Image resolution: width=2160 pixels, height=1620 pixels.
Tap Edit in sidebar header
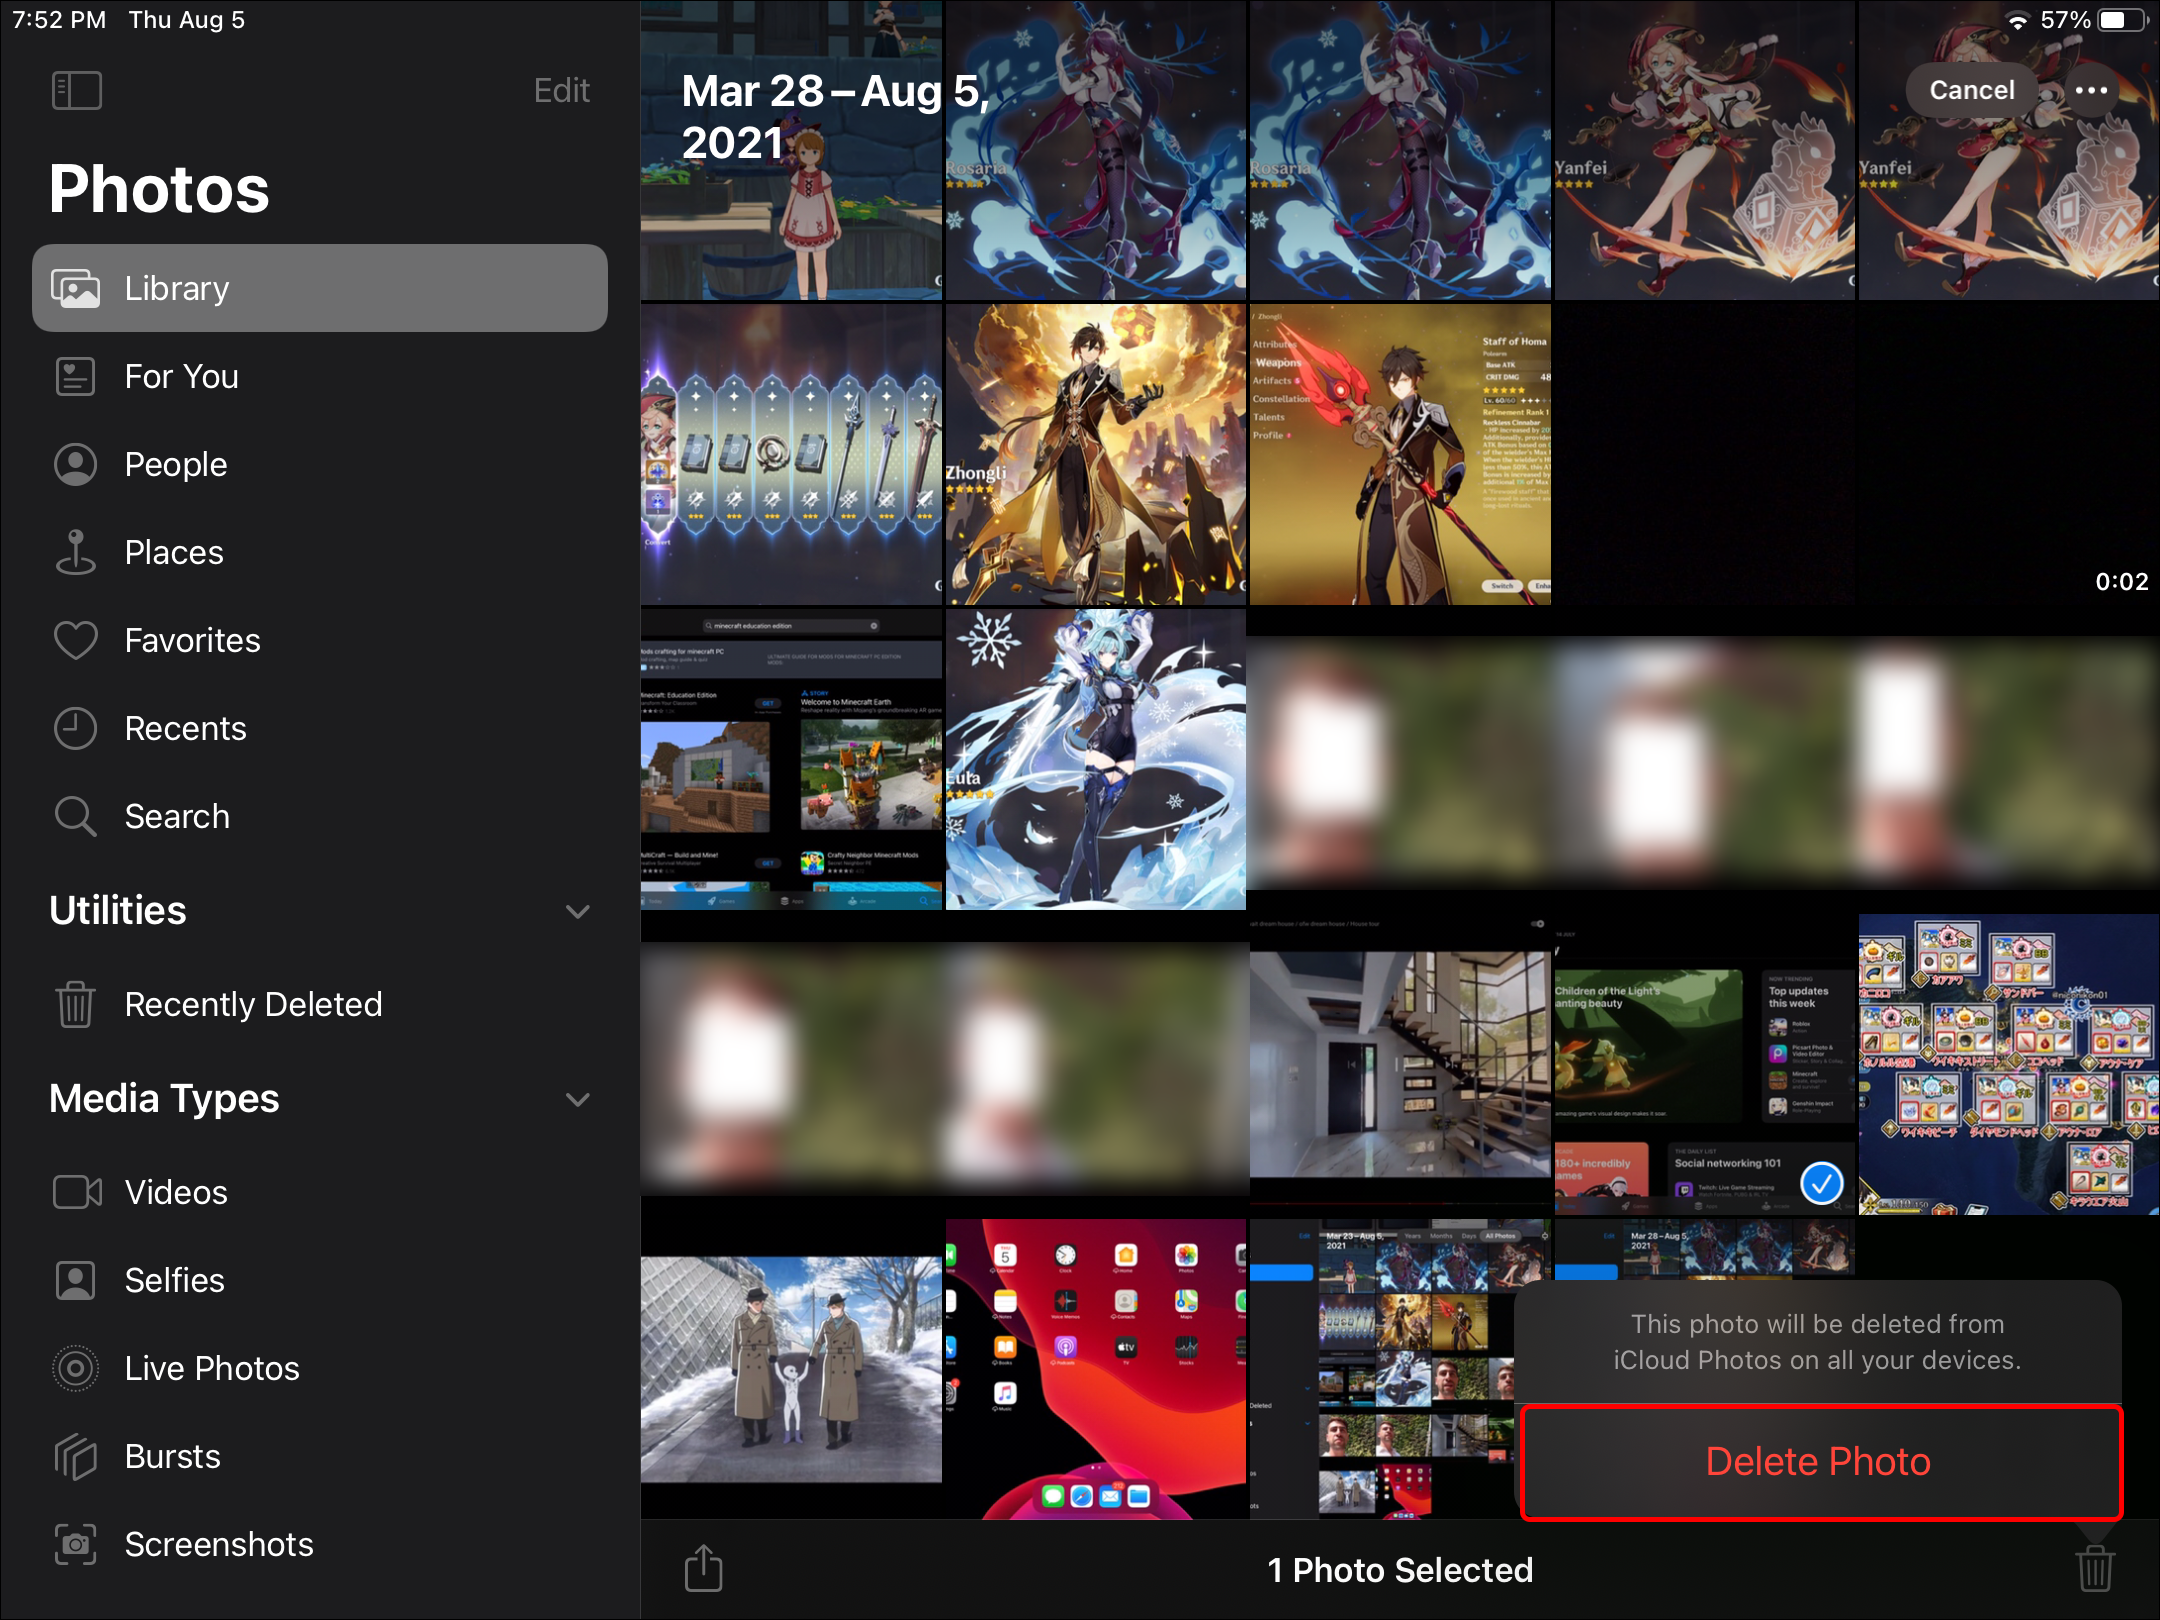[x=561, y=90]
